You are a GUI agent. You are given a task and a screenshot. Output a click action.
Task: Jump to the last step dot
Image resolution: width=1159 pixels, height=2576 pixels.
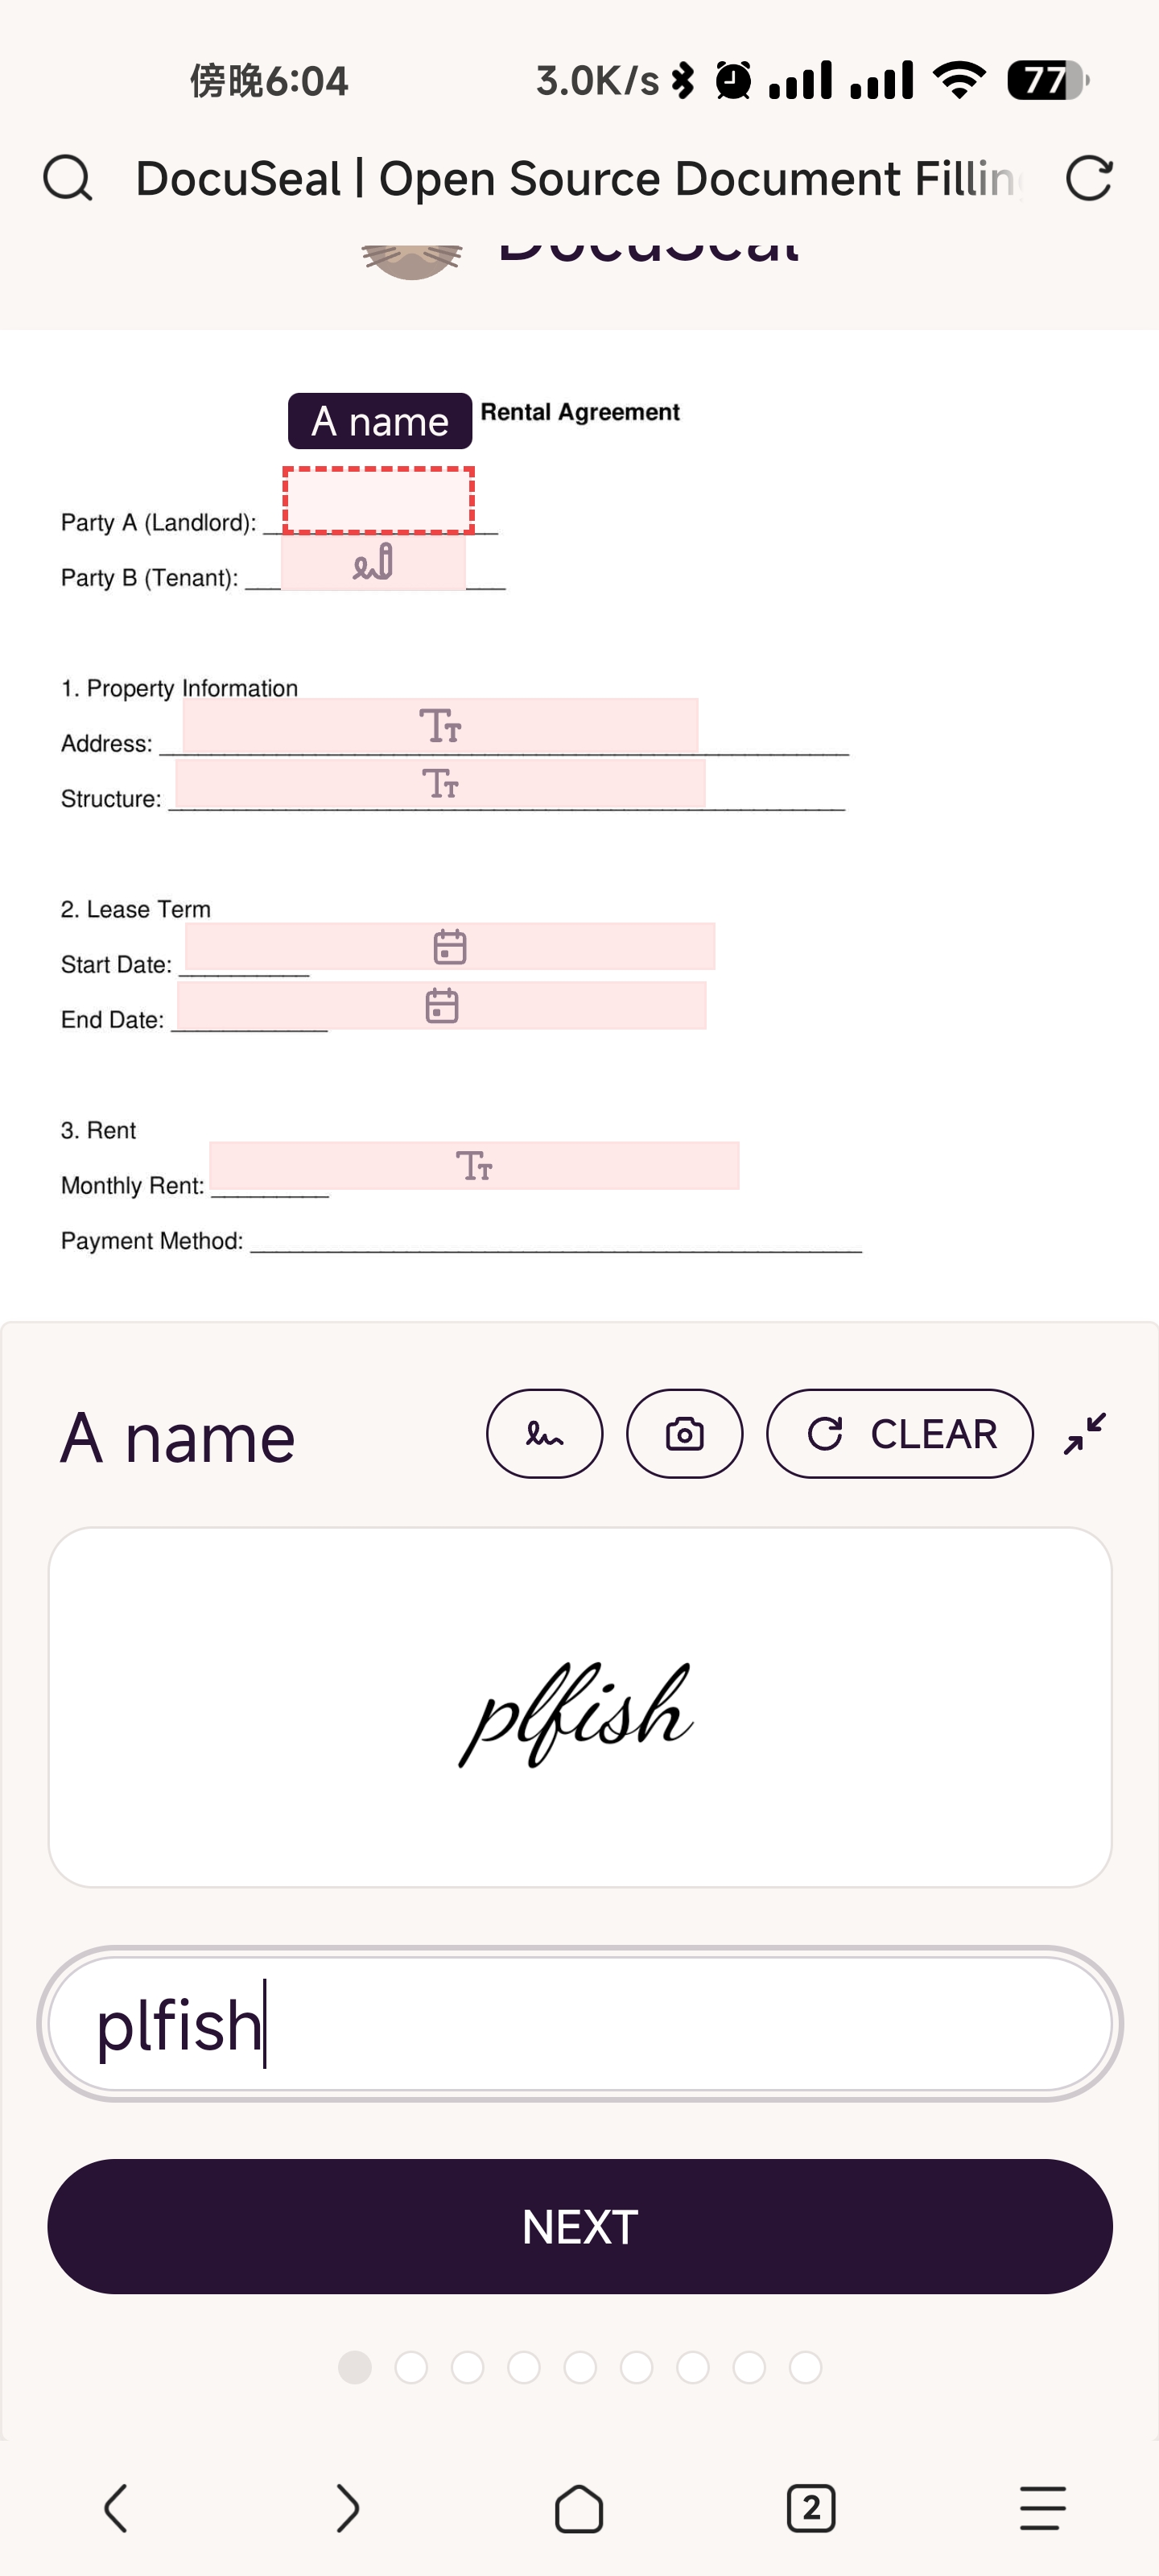(x=805, y=2367)
